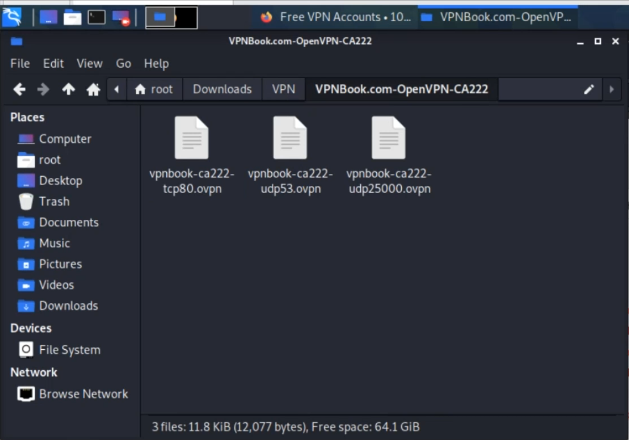Select the vpnbook-ca222-tcp80.ovpn file
Viewport: 629px width, 440px height.
[x=192, y=155]
